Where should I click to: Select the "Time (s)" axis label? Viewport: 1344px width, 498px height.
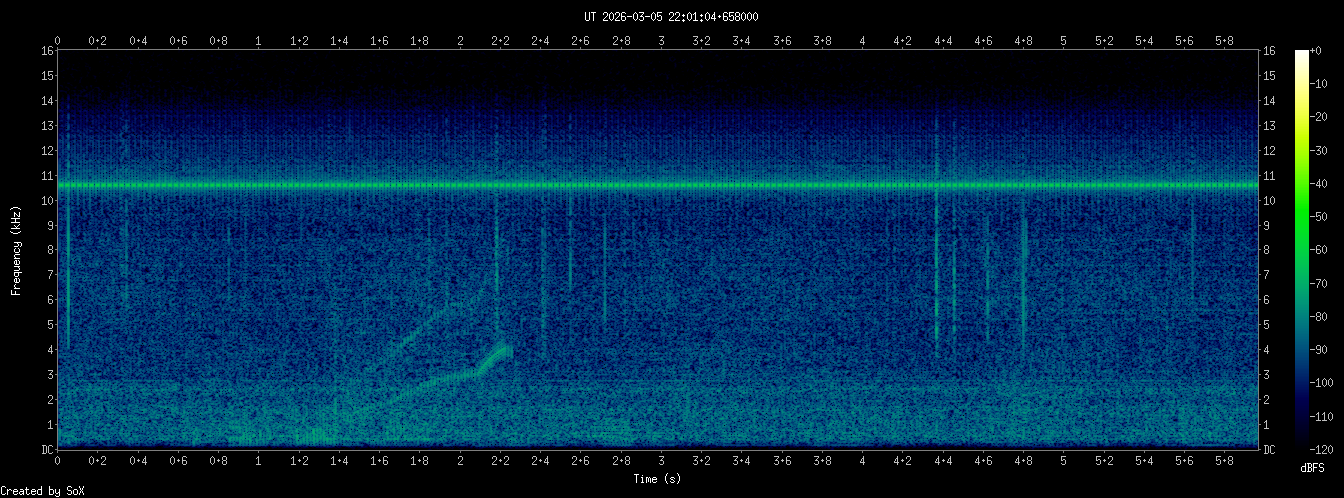(660, 479)
